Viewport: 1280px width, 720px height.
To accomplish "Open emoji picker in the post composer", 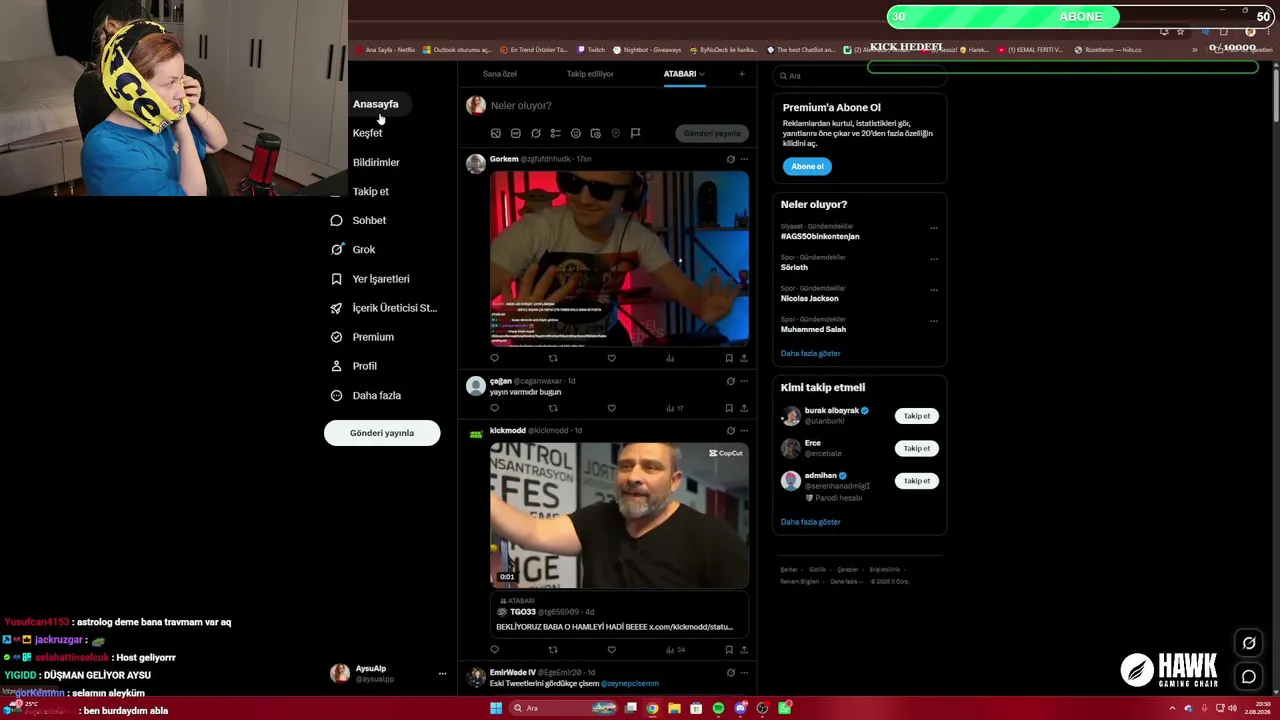I will [575, 133].
